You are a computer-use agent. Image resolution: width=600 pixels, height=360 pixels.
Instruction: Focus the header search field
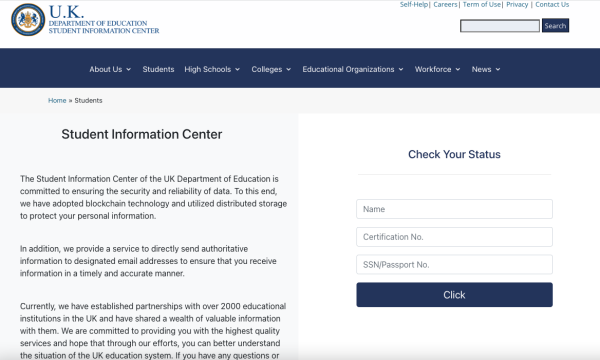pos(500,26)
